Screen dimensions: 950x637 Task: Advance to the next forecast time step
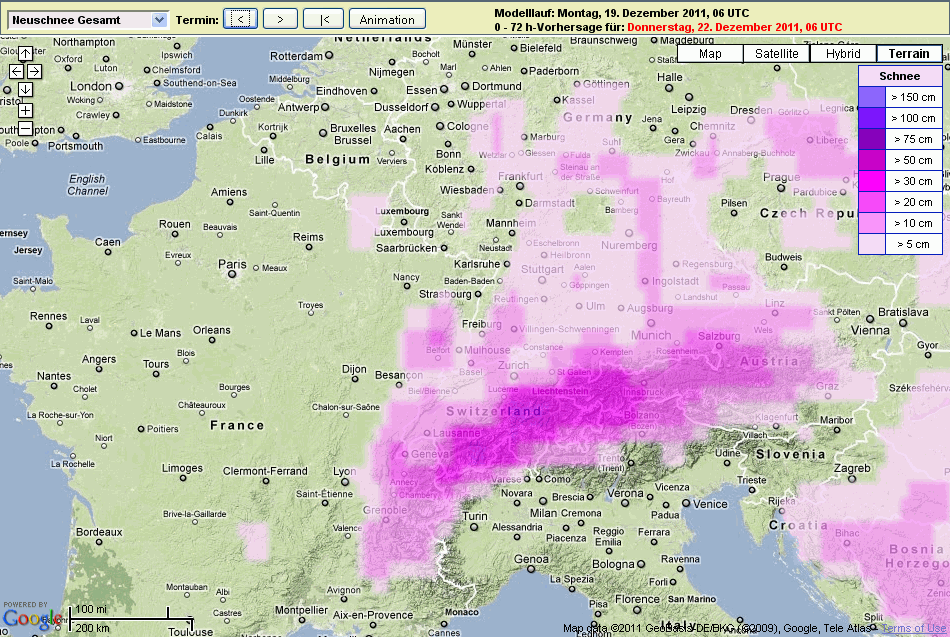(280, 19)
